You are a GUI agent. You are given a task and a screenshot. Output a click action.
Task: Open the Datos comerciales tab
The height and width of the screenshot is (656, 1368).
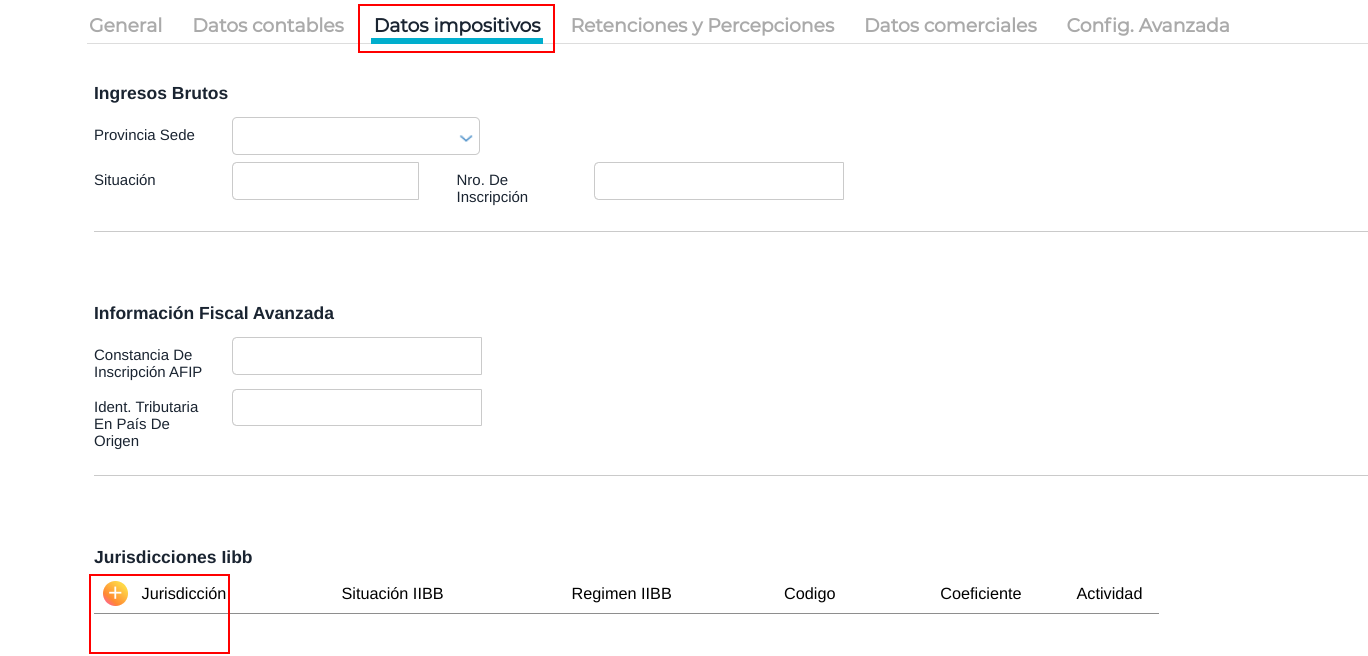950,25
